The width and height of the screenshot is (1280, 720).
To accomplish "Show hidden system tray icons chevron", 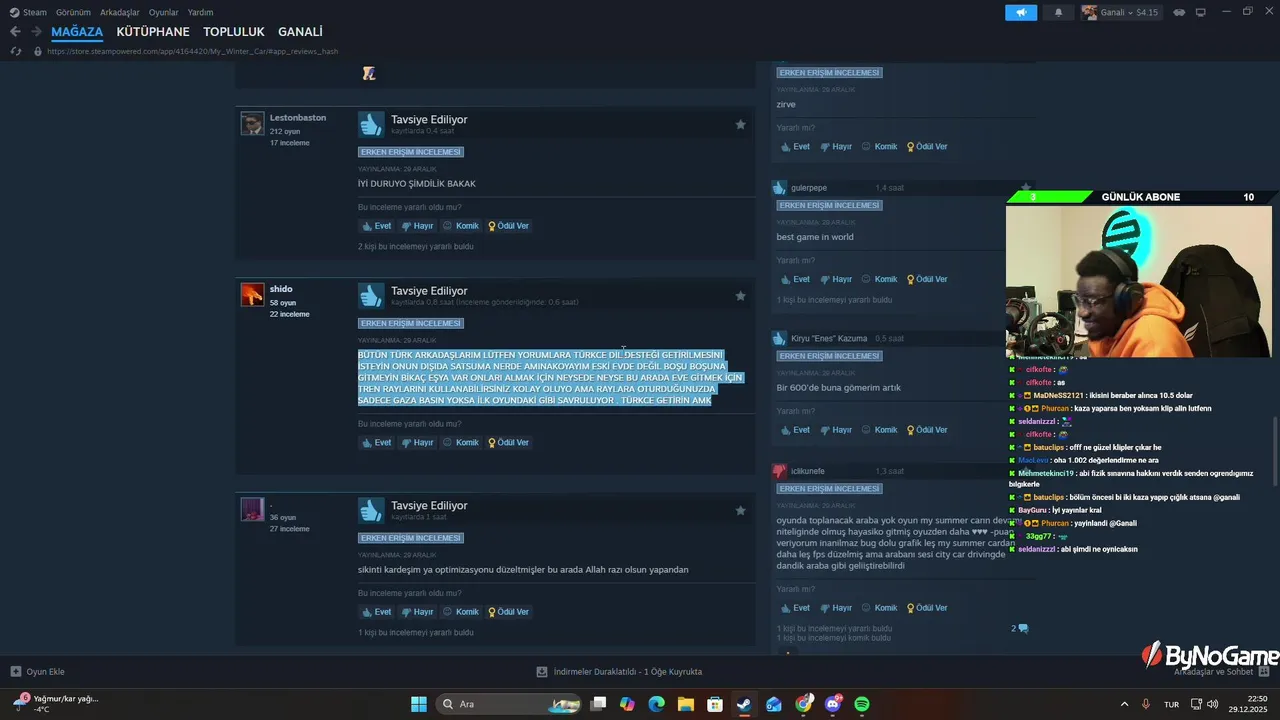I will point(1124,704).
